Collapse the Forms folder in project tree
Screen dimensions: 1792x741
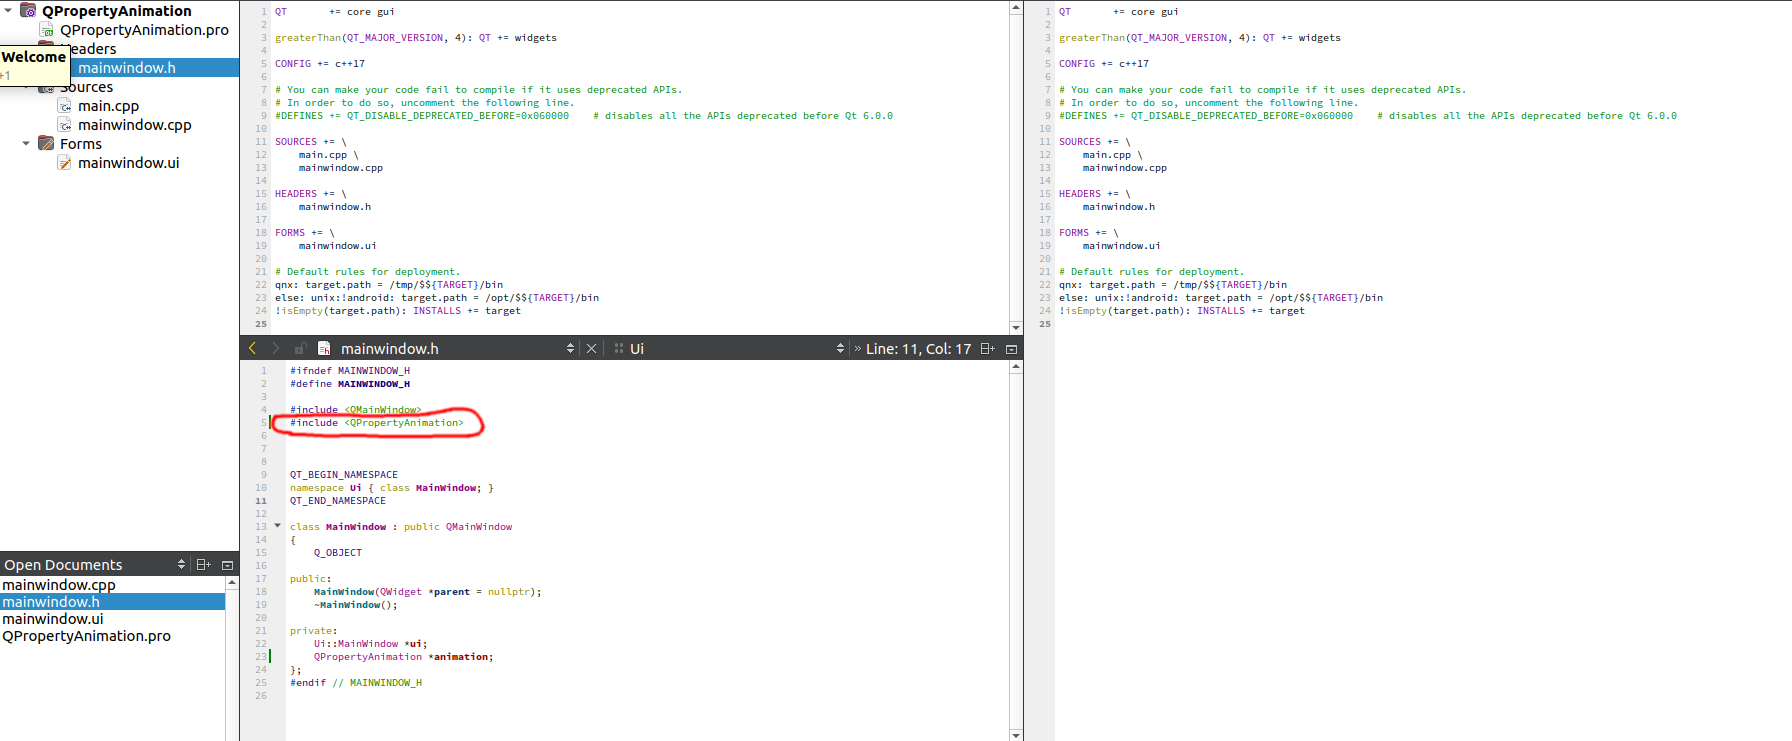pyautogui.click(x=26, y=143)
